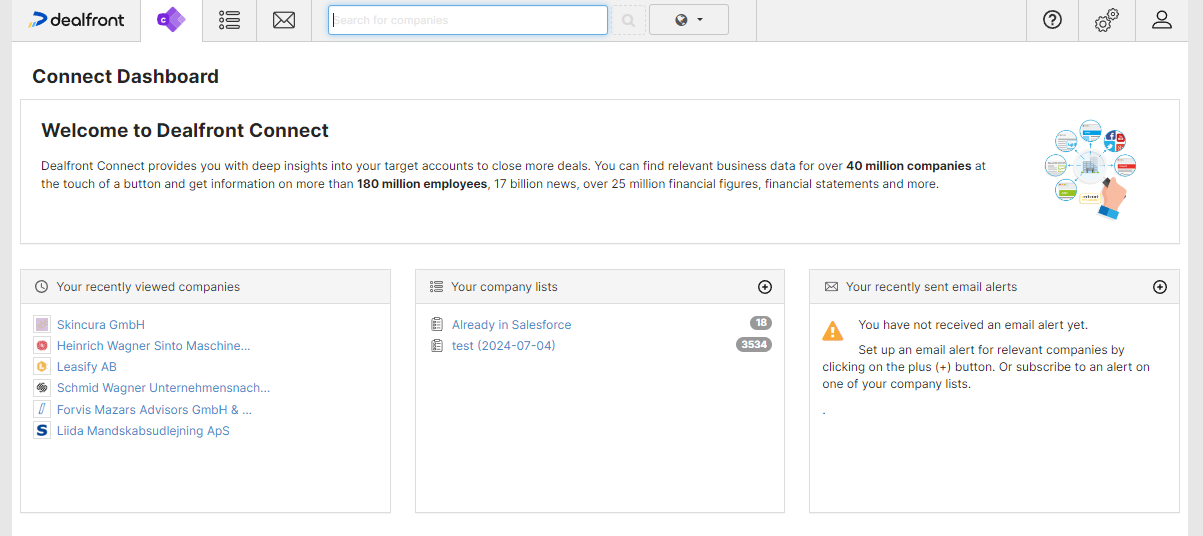
Task: Open the Connect app tab icon
Action: click(171, 20)
